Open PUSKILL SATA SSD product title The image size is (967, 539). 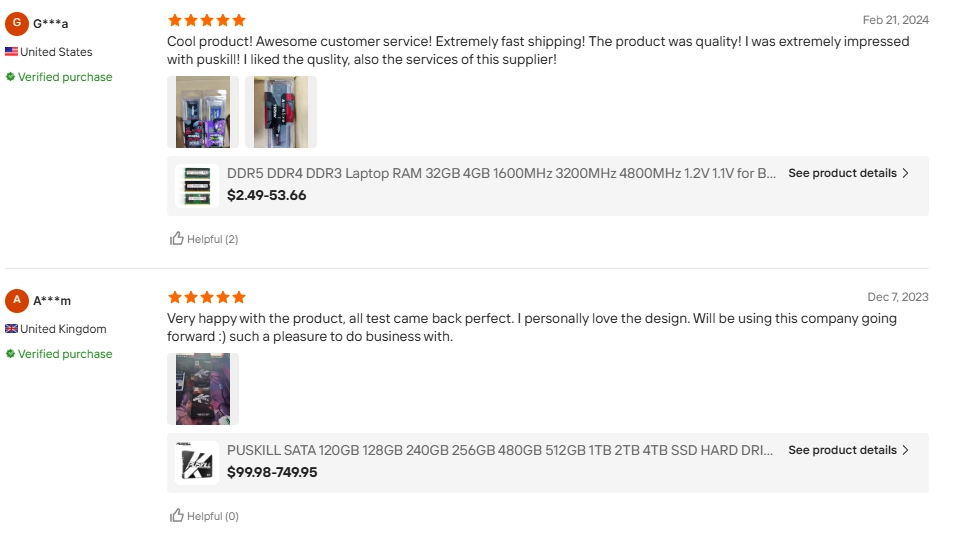499,450
